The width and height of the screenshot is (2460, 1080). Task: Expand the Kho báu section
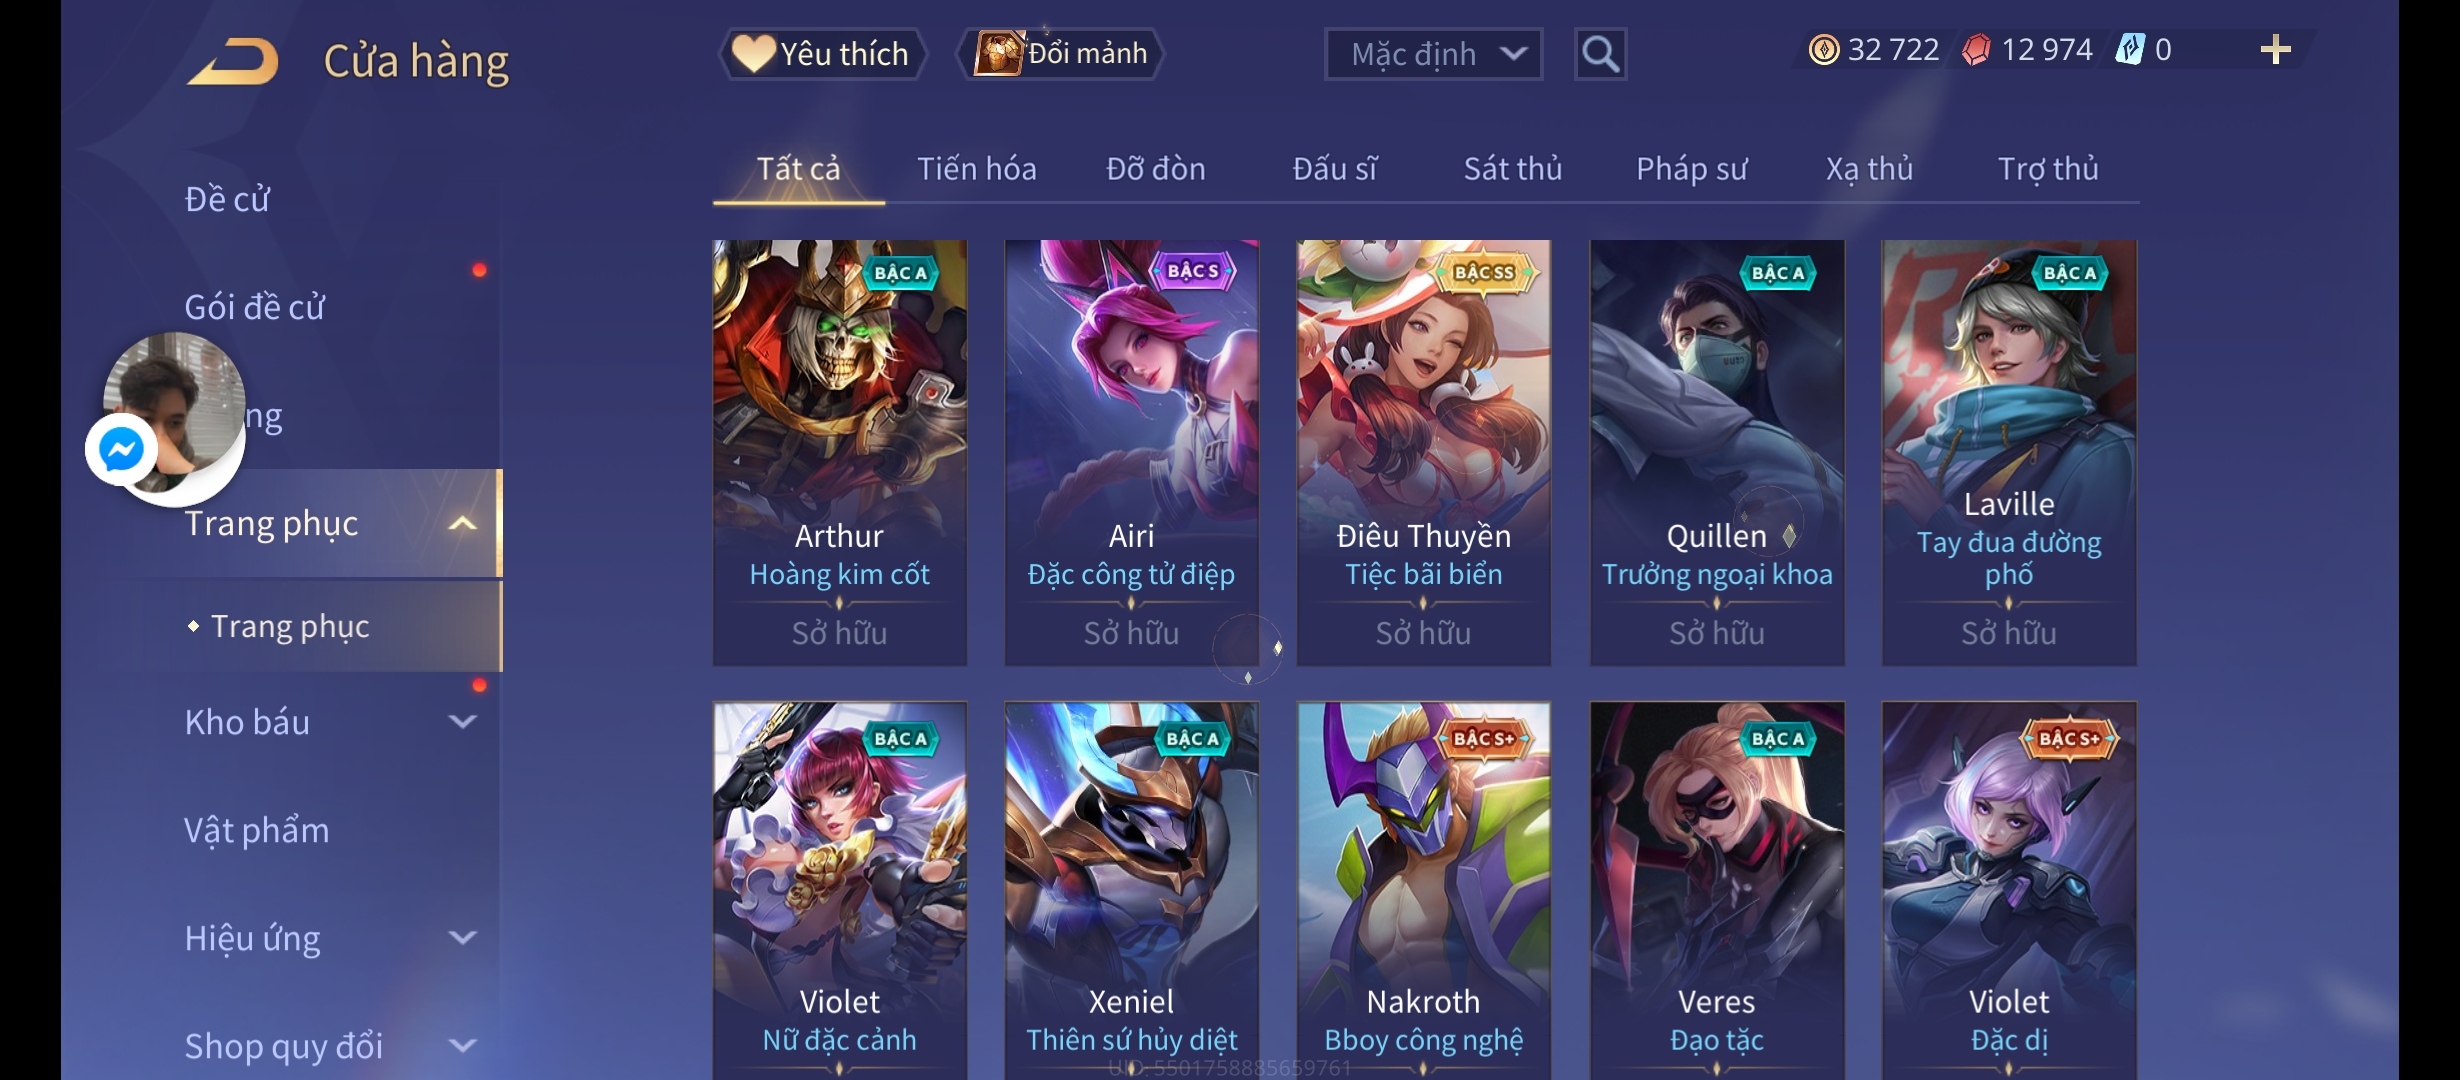coord(462,722)
